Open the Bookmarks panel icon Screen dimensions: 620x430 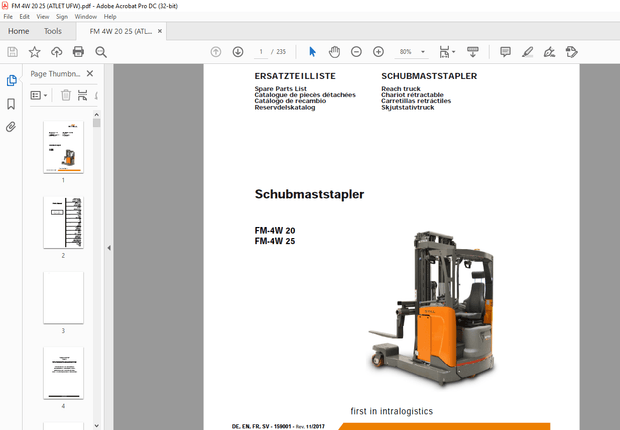coord(11,104)
